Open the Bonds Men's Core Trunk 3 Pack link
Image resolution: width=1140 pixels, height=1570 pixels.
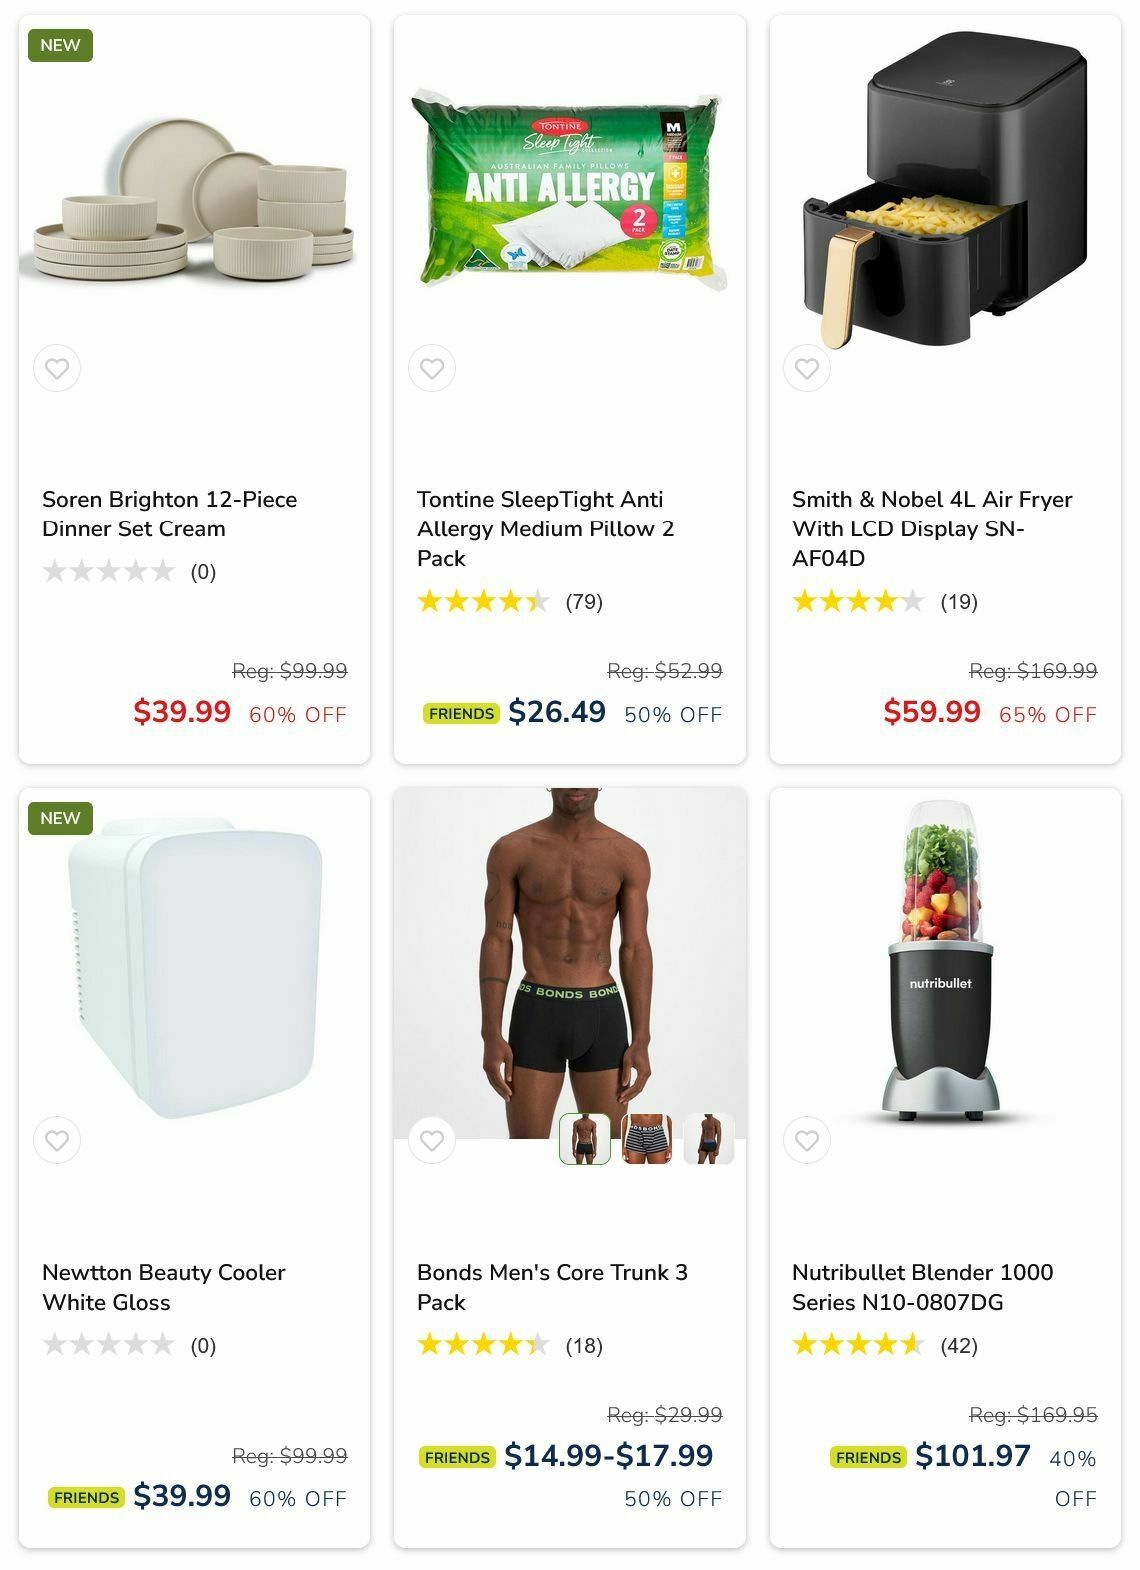pyautogui.click(x=552, y=1287)
